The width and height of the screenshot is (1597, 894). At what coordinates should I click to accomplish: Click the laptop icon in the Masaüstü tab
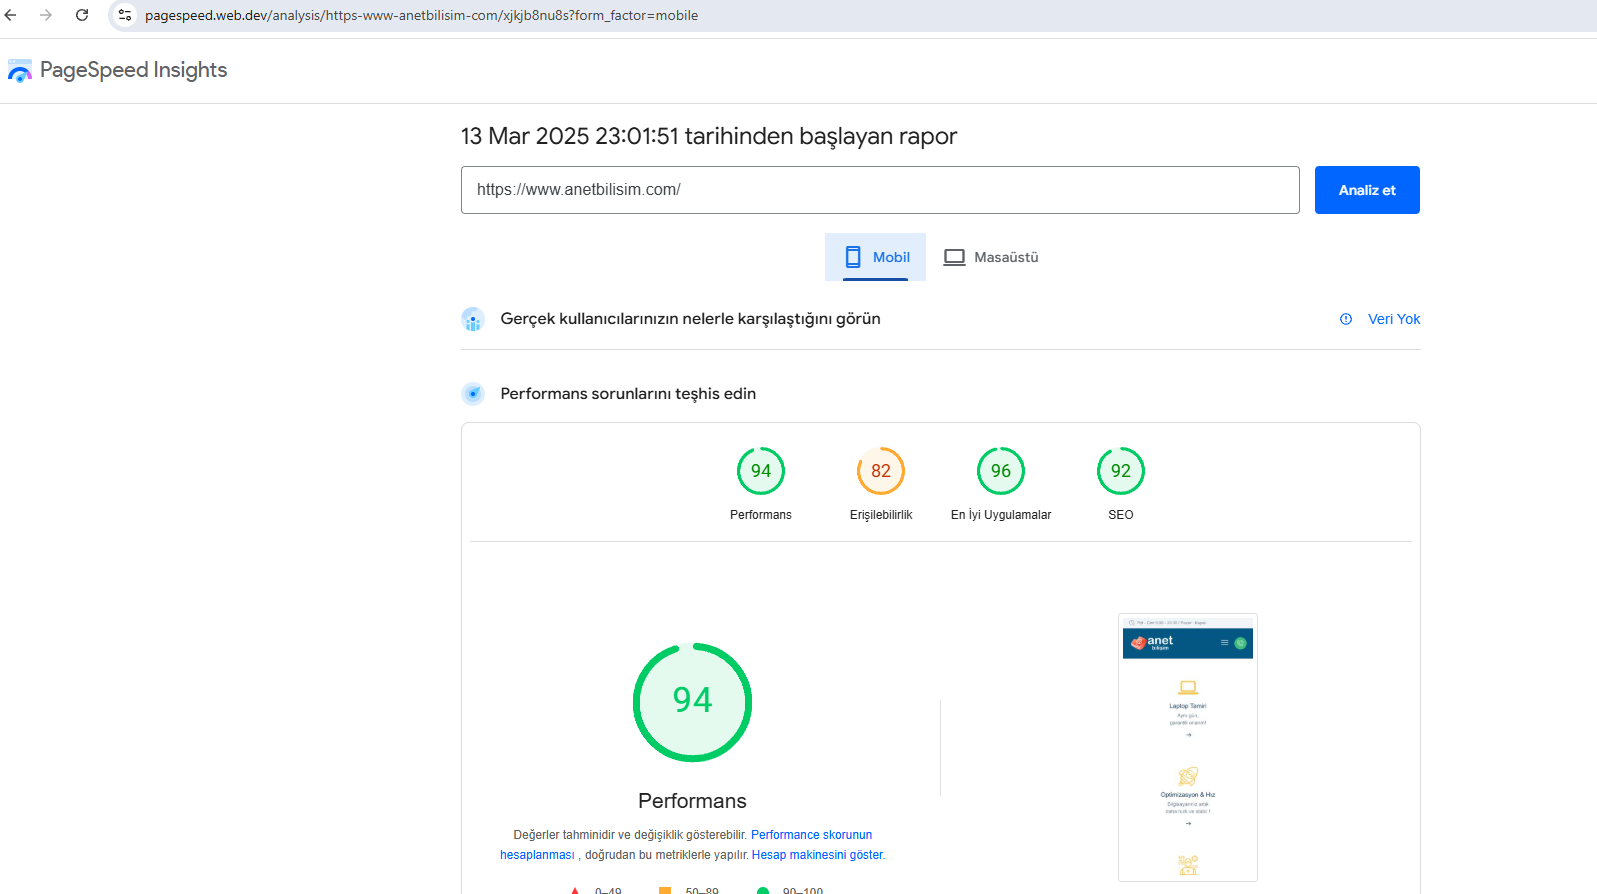pos(955,257)
